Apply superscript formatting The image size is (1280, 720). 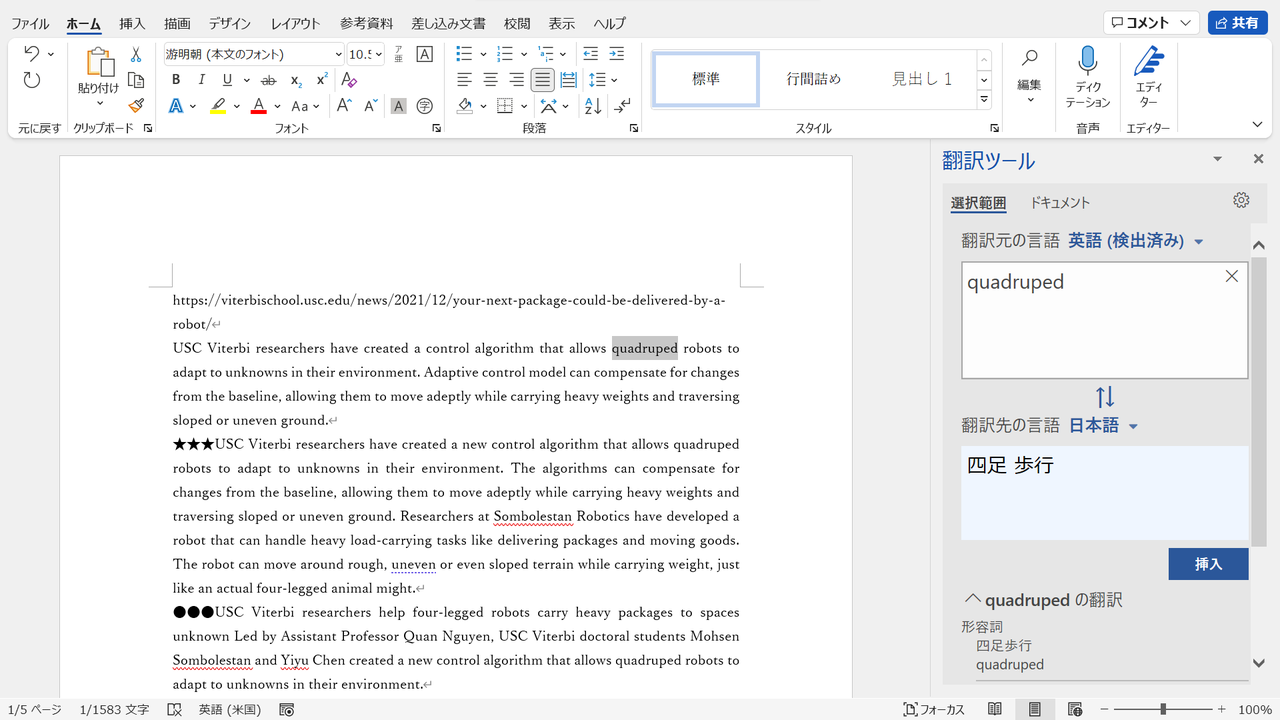point(322,80)
